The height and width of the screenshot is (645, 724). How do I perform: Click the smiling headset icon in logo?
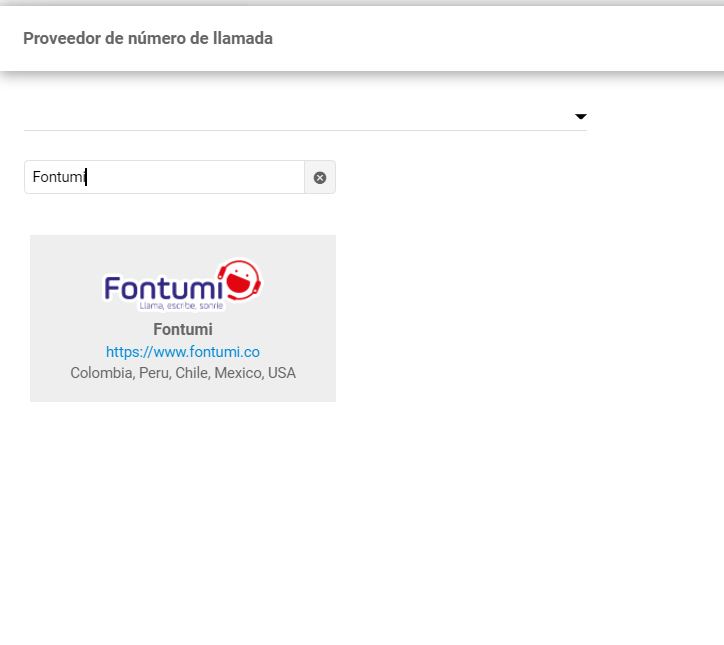pyautogui.click(x=239, y=280)
